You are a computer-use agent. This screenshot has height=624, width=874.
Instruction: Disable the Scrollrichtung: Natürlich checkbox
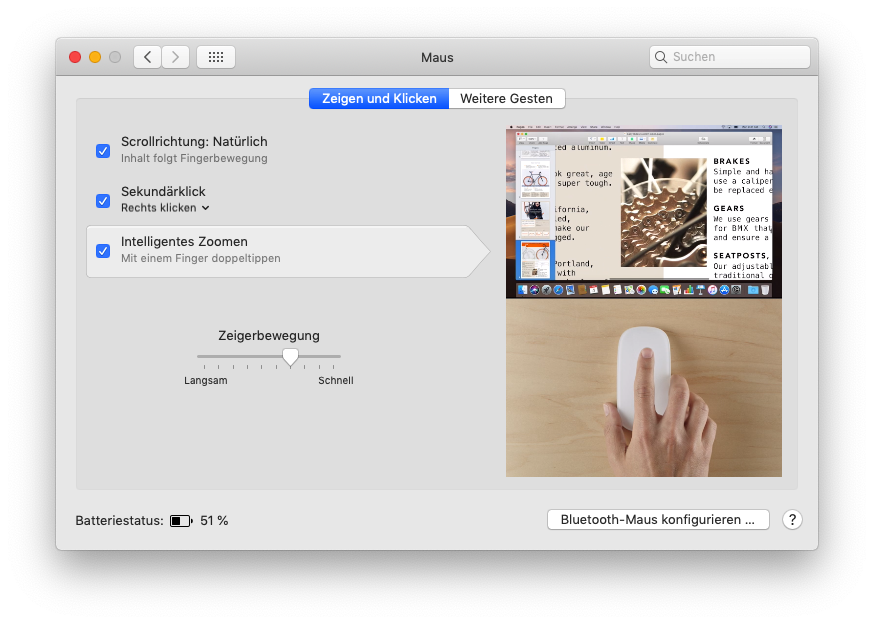tap(103, 151)
